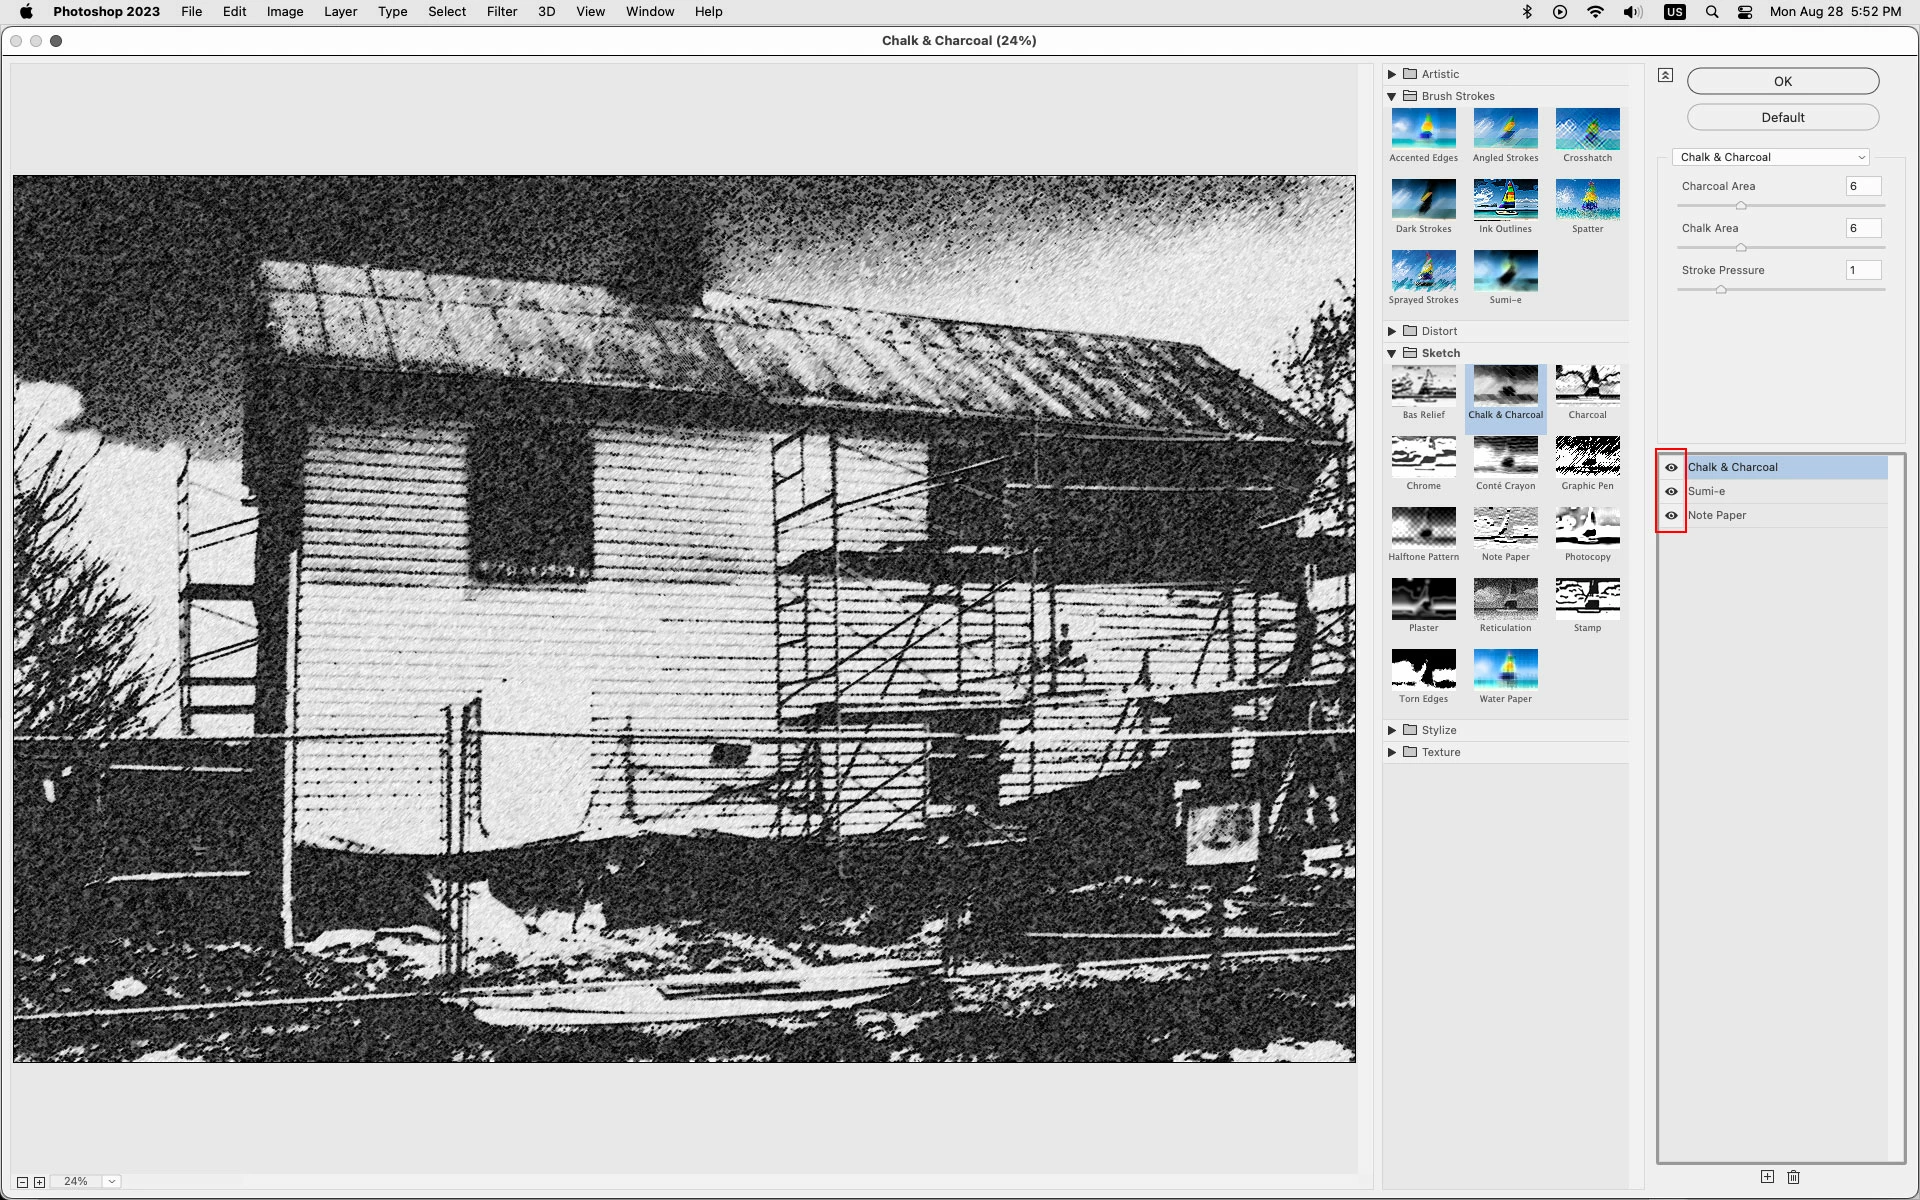1920x1200 pixels.
Task: Open the Chalk & Charcoal filter dropdown
Action: pyautogui.click(x=1770, y=157)
